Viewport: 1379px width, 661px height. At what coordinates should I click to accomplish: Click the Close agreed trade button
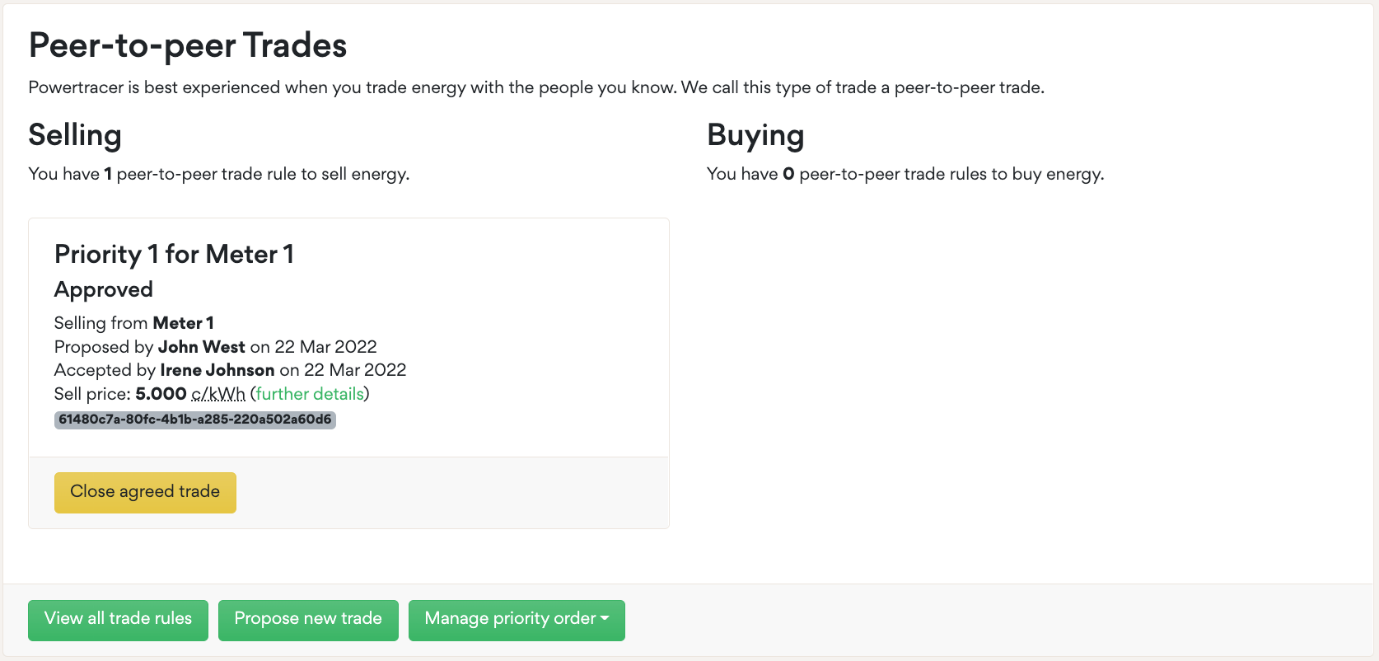pyautogui.click(x=145, y=492)
